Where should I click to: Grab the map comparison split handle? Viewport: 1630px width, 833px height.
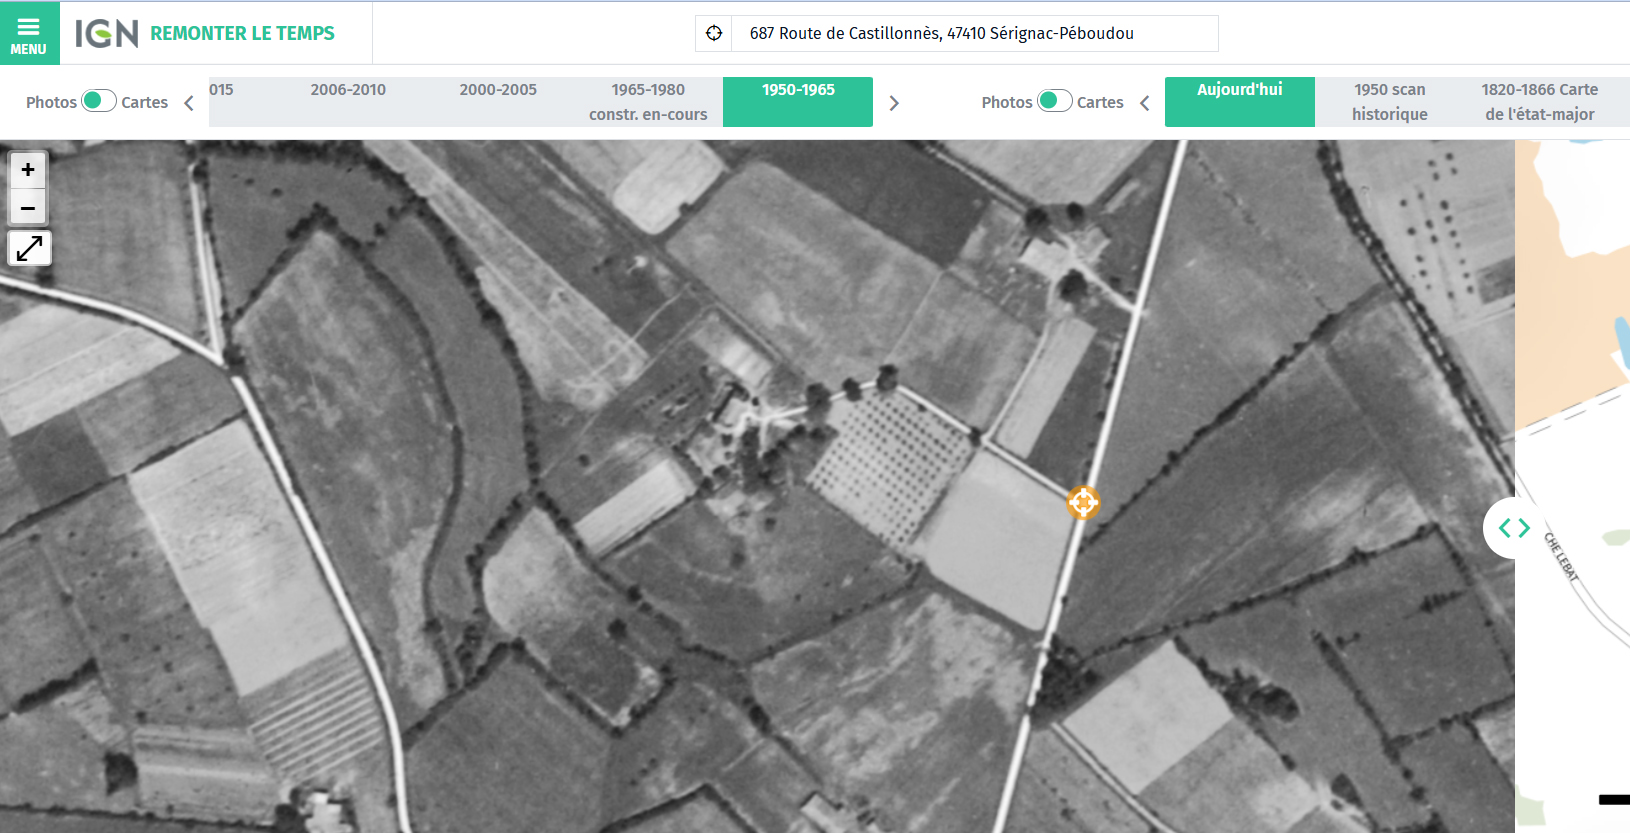click(1514, 528)
